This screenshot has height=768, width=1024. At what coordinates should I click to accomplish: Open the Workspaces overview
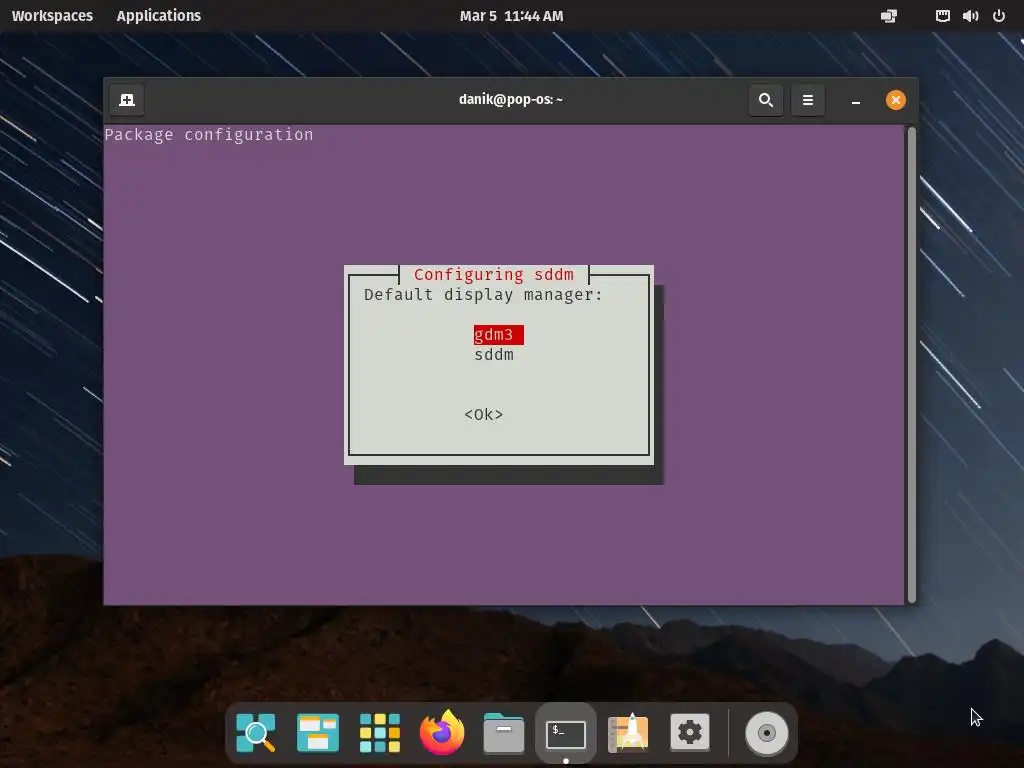coord(52,16)
